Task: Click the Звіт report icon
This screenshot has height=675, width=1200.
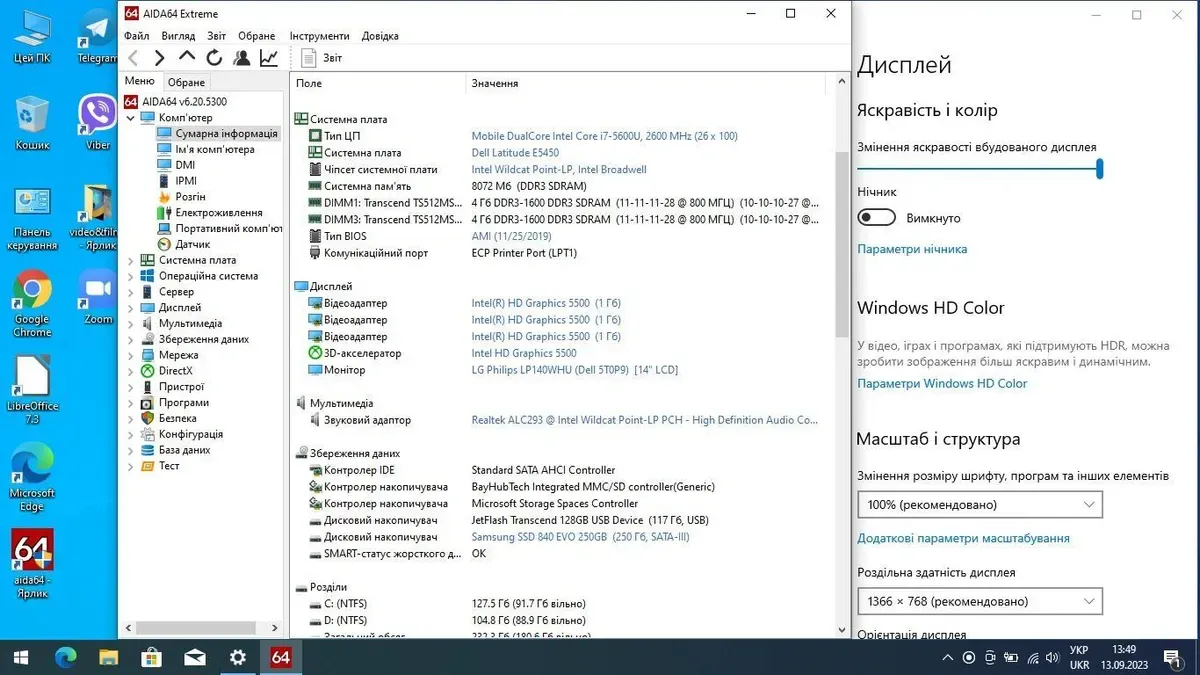Action: click(x=309, y=58)
